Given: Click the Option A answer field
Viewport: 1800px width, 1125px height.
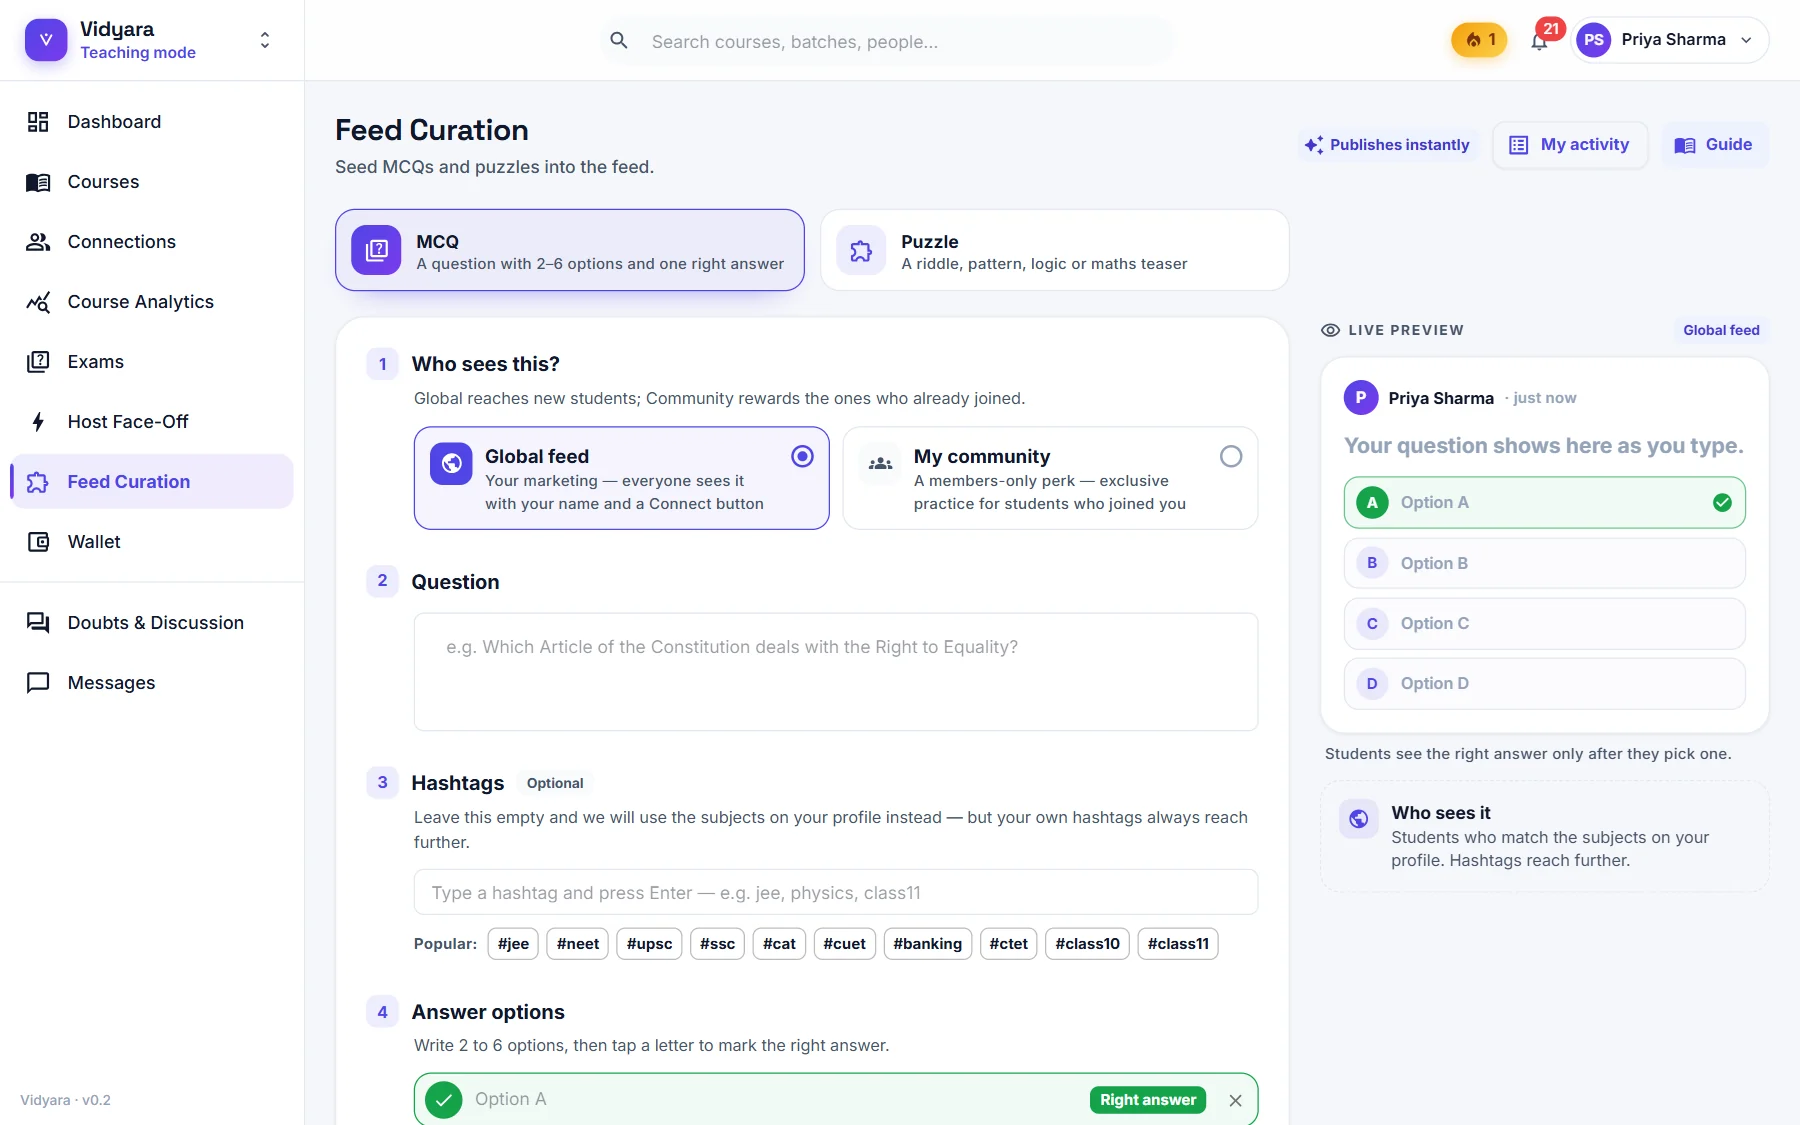Looking at the screenshot, I should 775,1100.
